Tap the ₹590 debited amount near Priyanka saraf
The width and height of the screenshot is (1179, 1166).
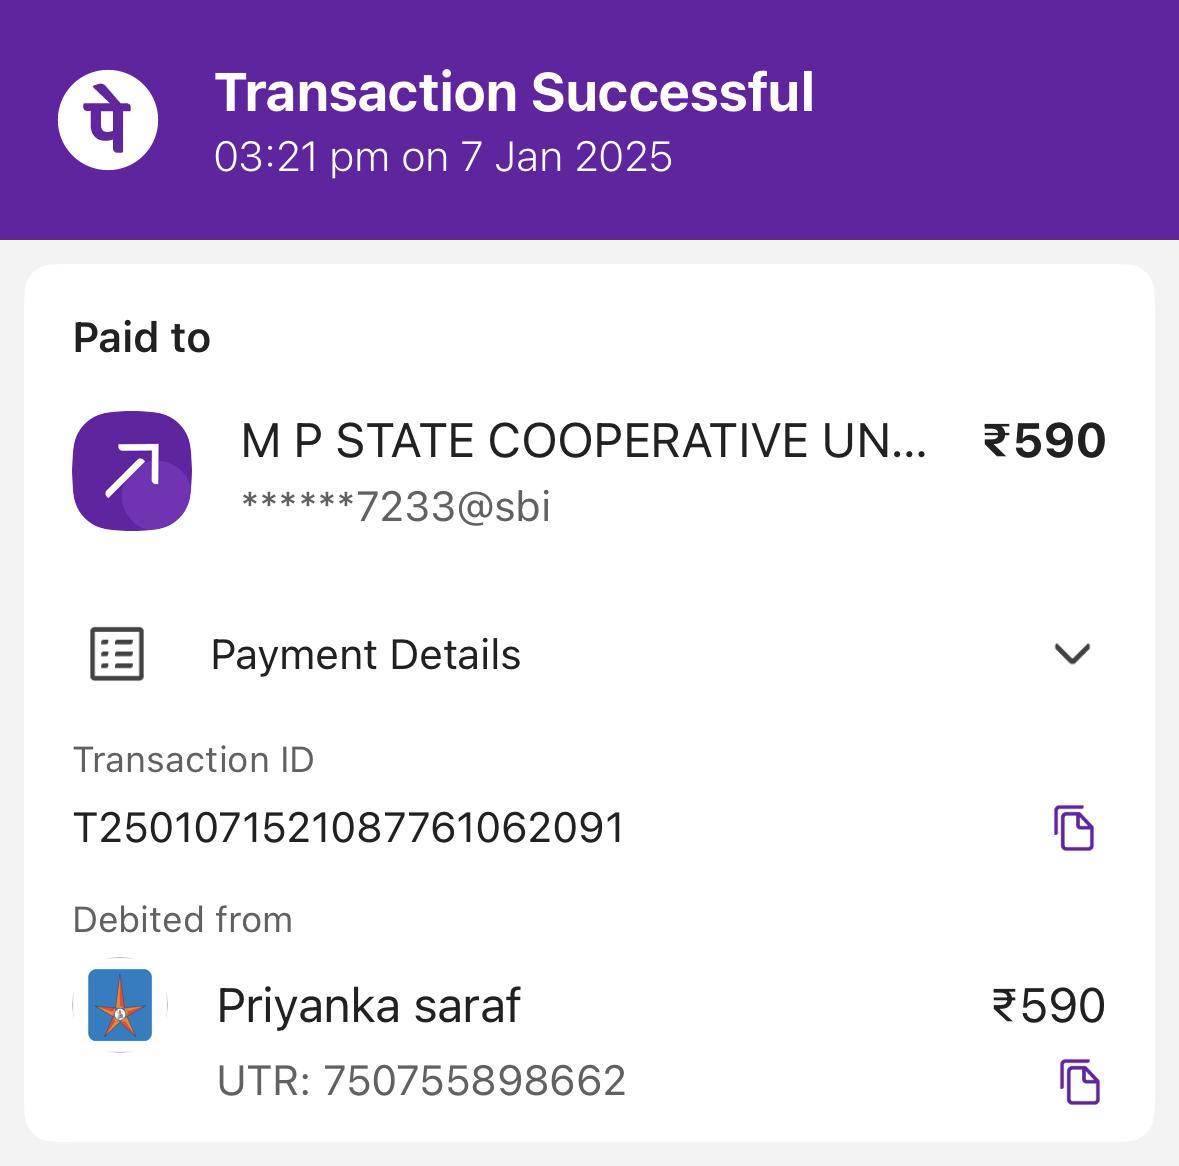[x=1049, y=1005]
